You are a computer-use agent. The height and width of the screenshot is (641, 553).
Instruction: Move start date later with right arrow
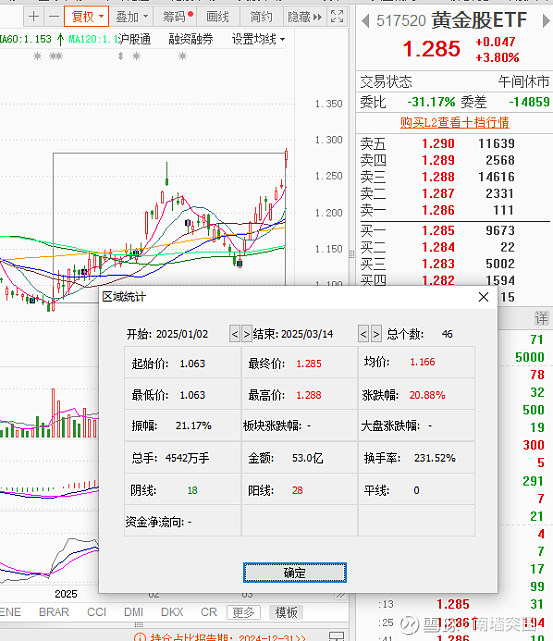pos(246,334)
